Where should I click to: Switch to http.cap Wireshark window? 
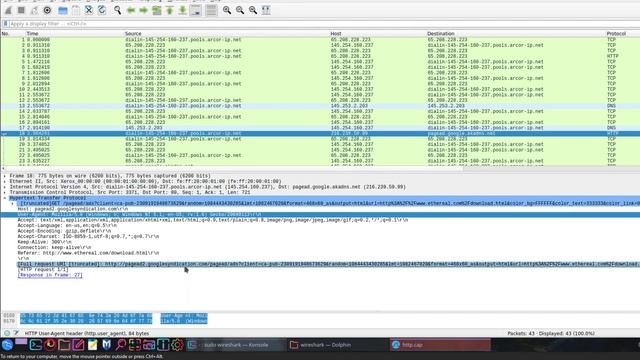pos(440,345)
